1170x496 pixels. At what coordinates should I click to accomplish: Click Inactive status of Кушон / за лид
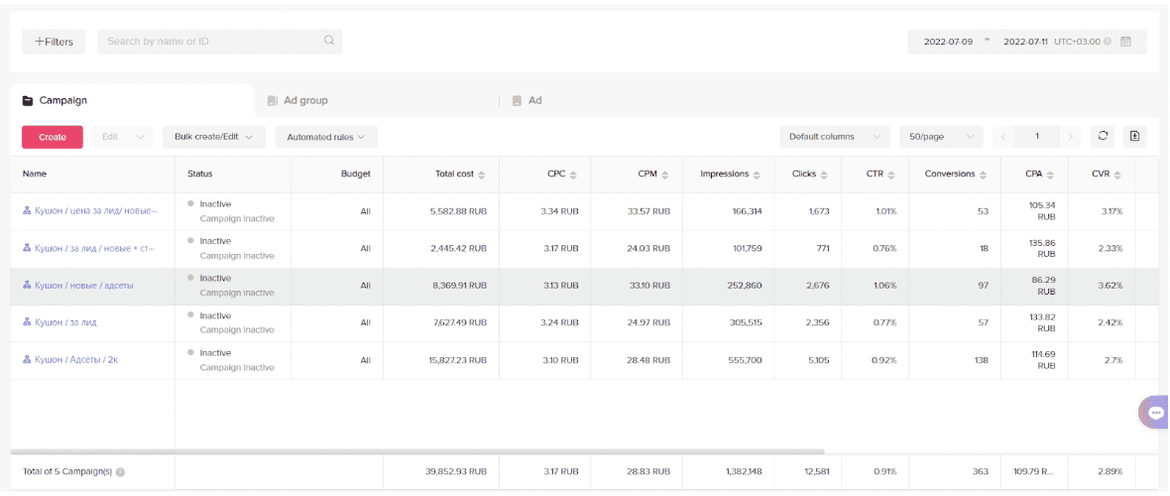pyautogui.click(x=216, y=316)
